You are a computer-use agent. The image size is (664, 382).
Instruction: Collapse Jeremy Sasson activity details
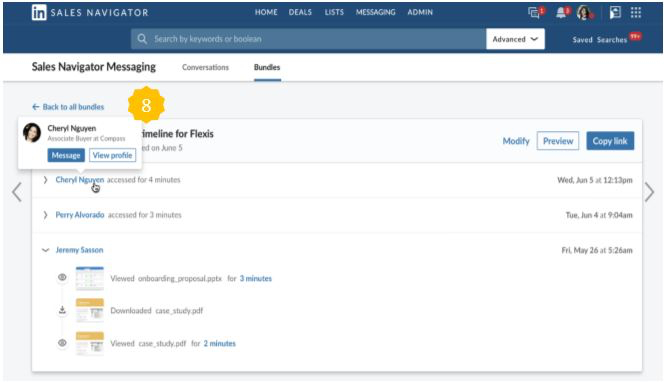[x=45, y=250]
